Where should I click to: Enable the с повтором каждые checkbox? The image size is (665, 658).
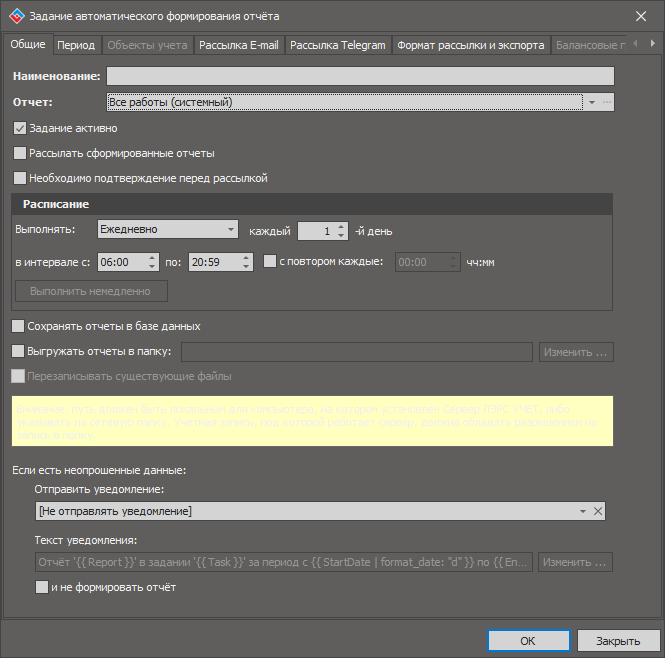point(270,262)
